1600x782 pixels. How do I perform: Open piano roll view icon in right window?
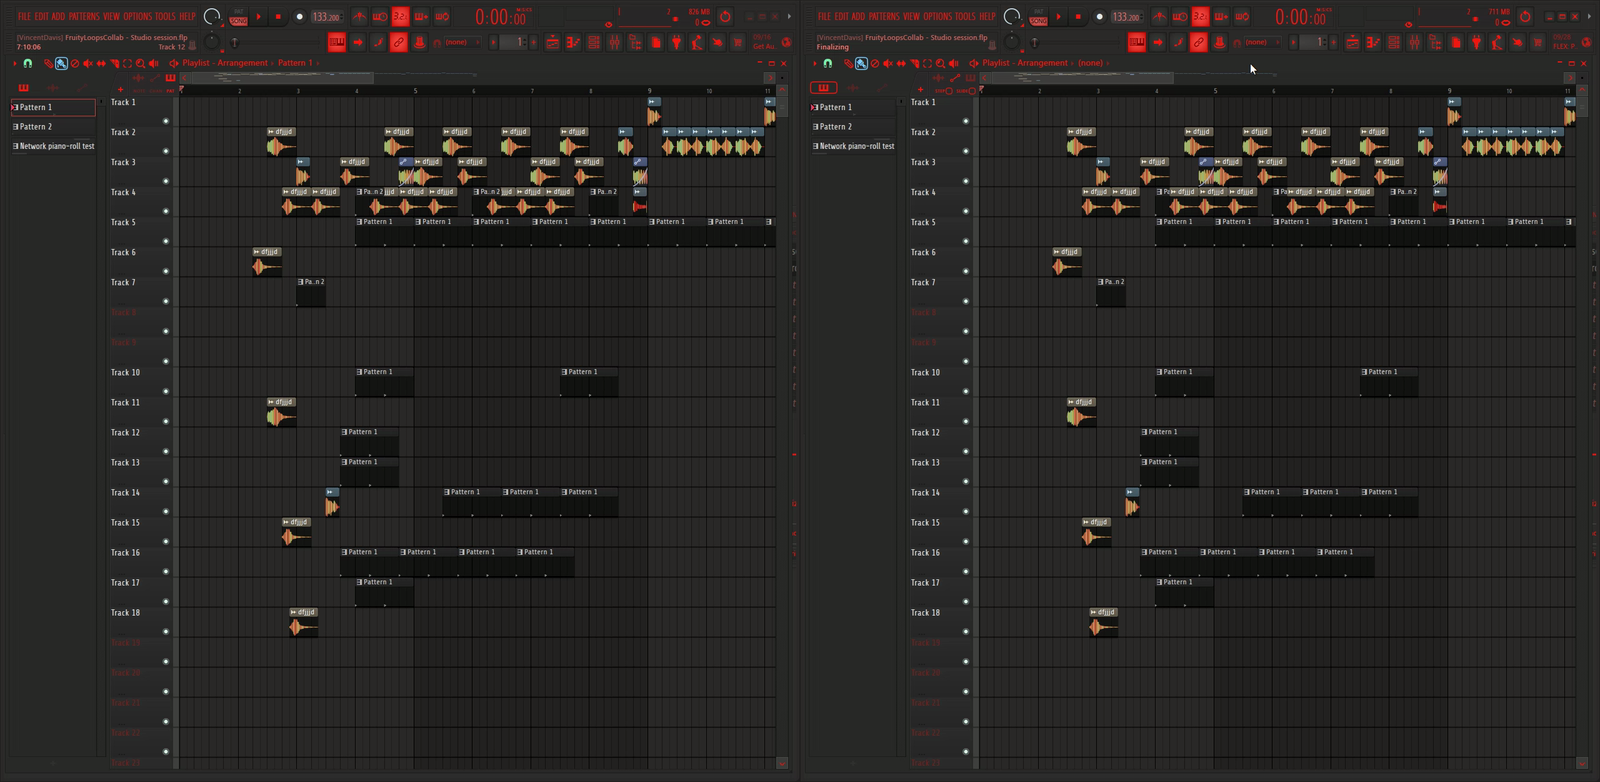pyautogui.click(x=1373, y=42)
